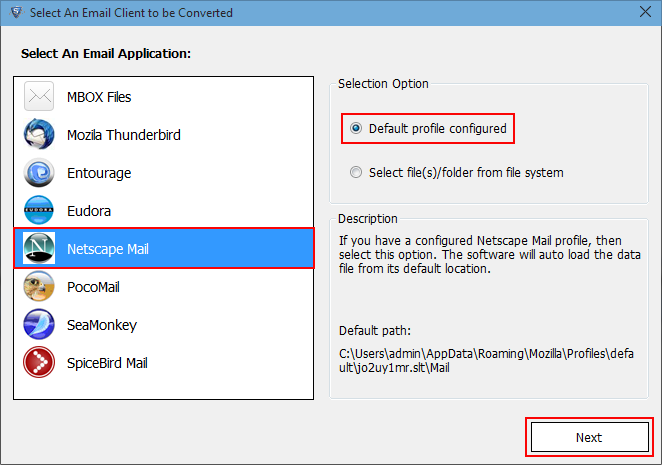Select MBOX Files list entry text
The width and height of the screenshot is (662, 465).
[99, 97]
